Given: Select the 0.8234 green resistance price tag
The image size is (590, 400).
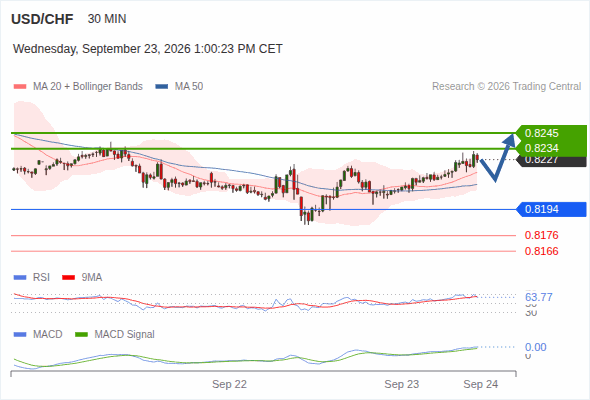Looking at the screenshot, I should point(551,148).
